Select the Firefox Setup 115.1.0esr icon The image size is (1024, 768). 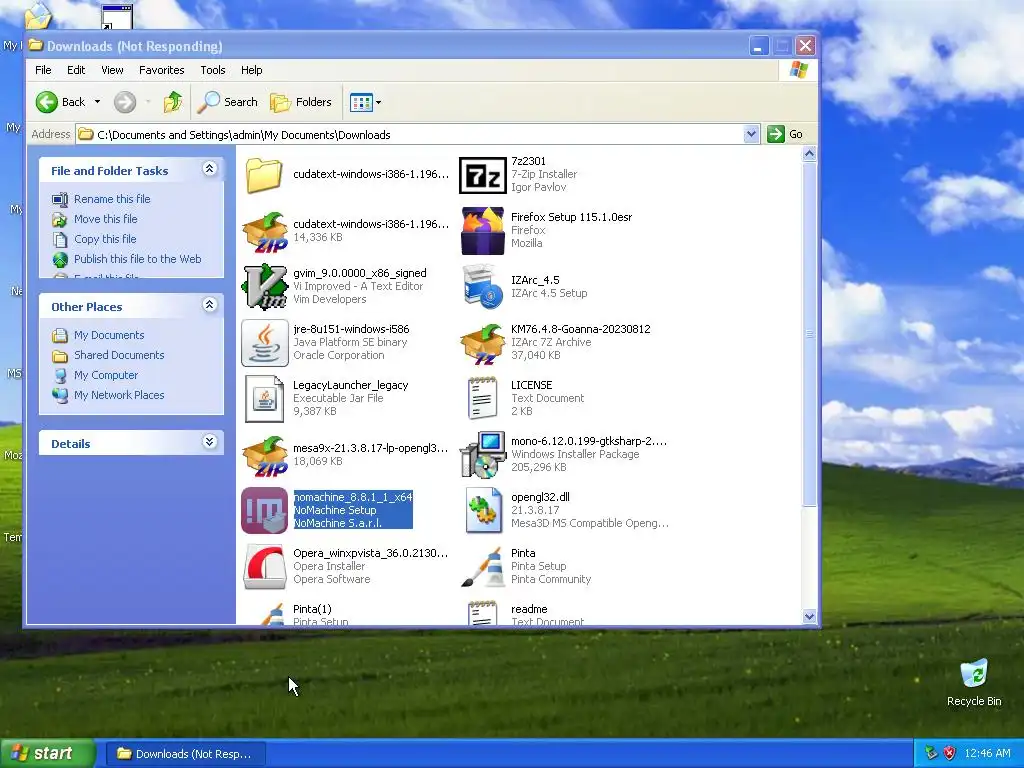tap(483, 231)
